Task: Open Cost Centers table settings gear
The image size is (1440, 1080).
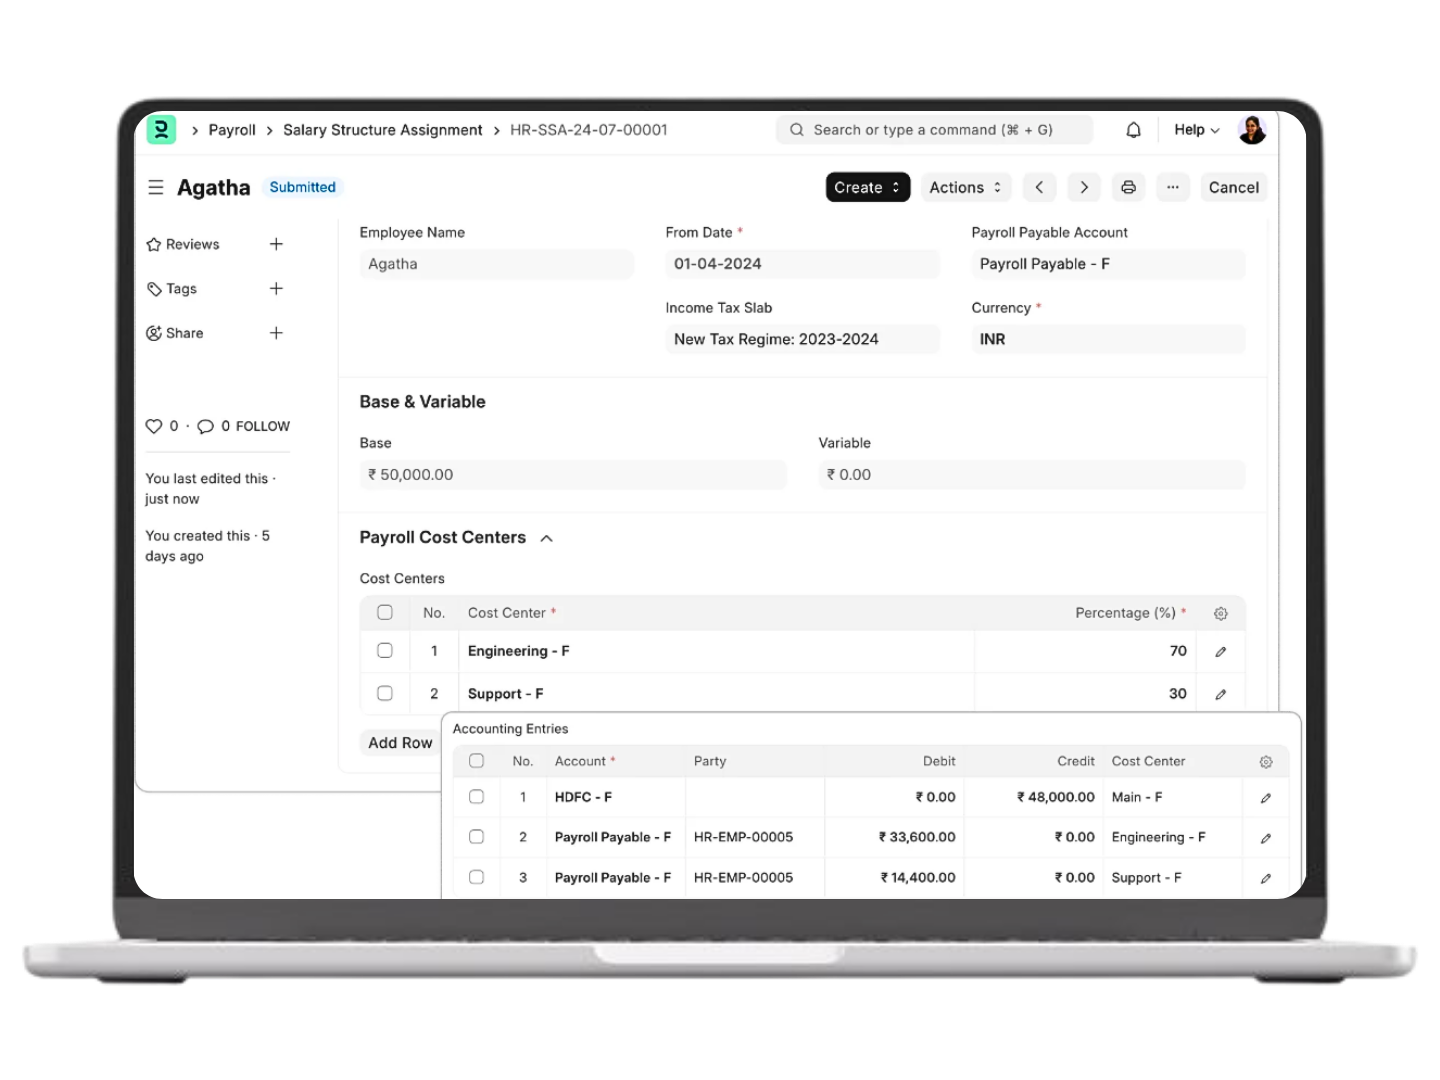Action: pyautogui.click(x=1220, y=614)
